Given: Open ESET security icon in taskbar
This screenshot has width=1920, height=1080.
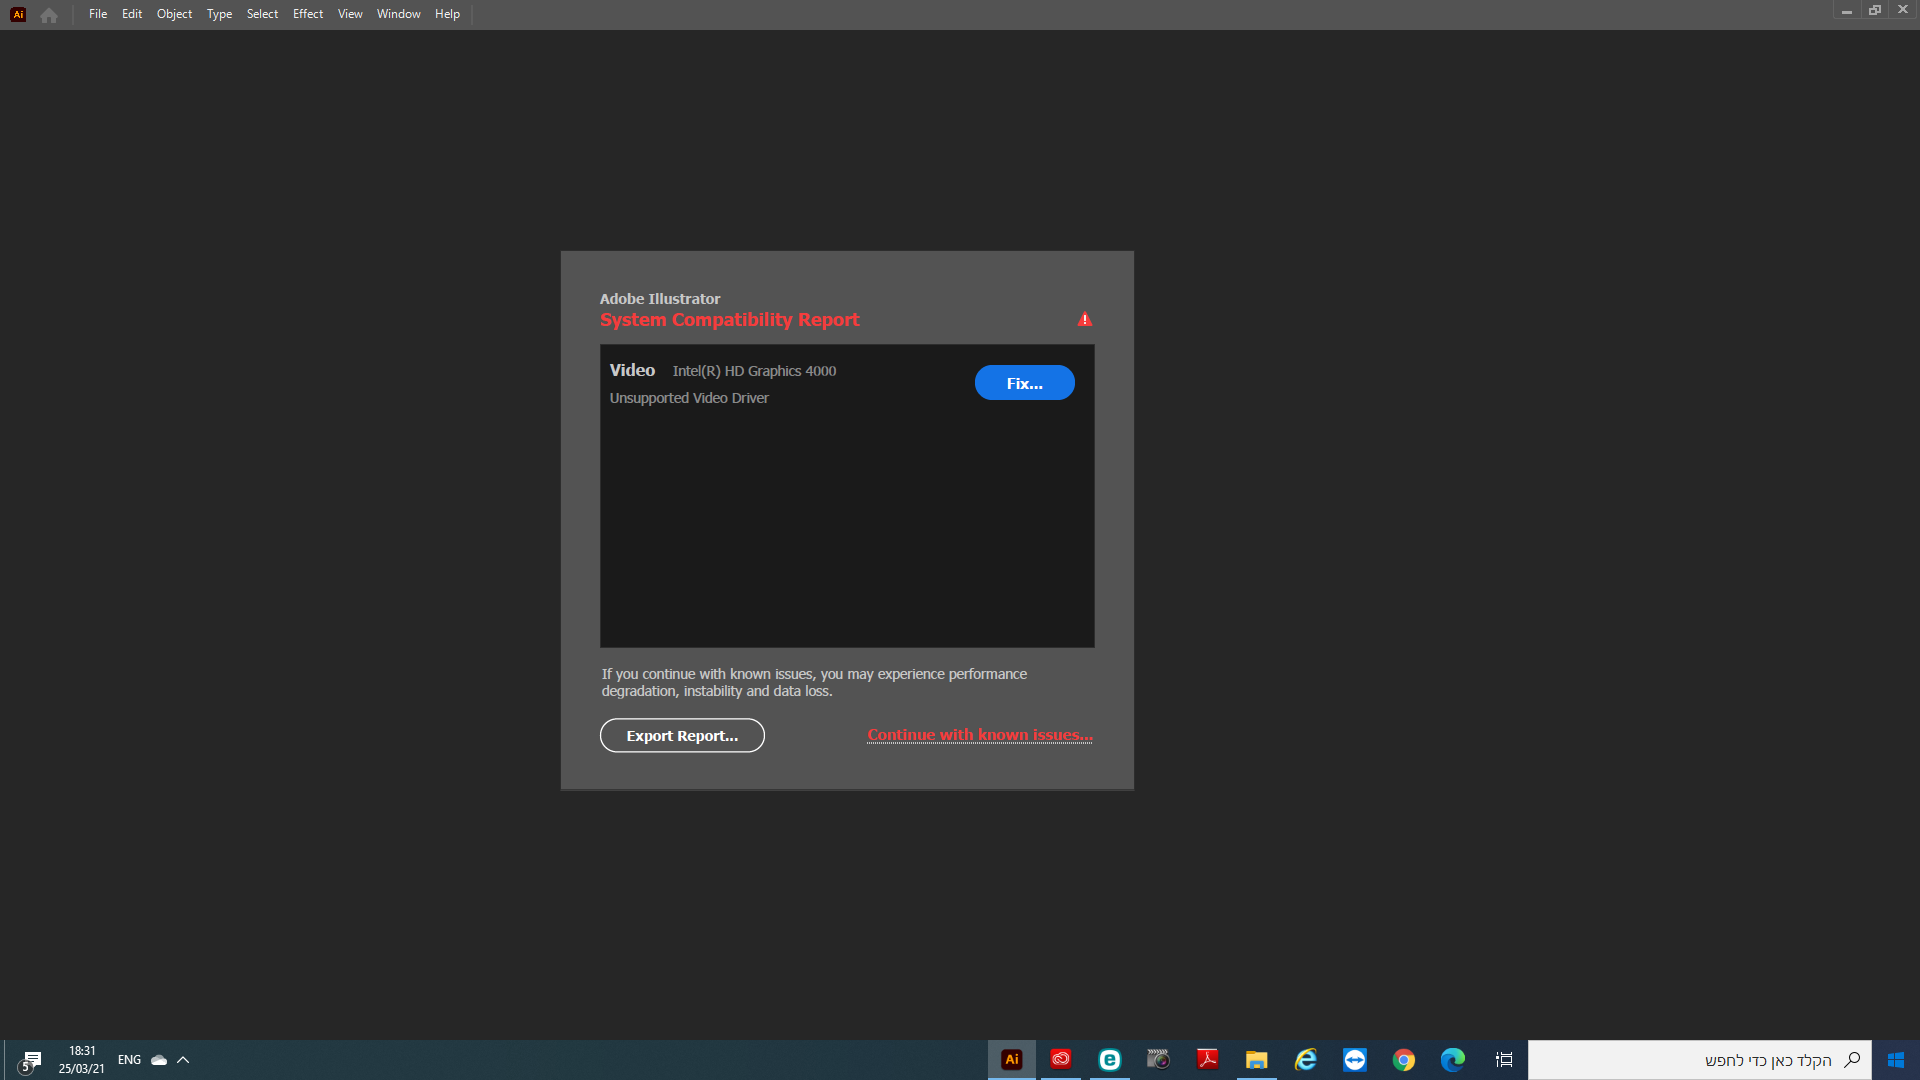Looking at the screenshot, I should click(x=1110, y=1060).
